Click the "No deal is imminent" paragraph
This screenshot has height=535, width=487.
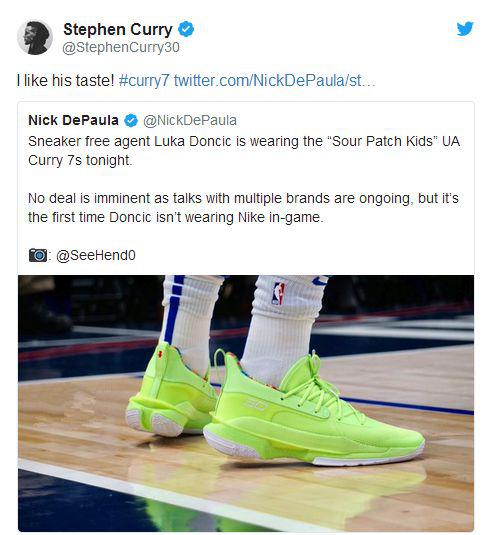[x=243, y=207]
